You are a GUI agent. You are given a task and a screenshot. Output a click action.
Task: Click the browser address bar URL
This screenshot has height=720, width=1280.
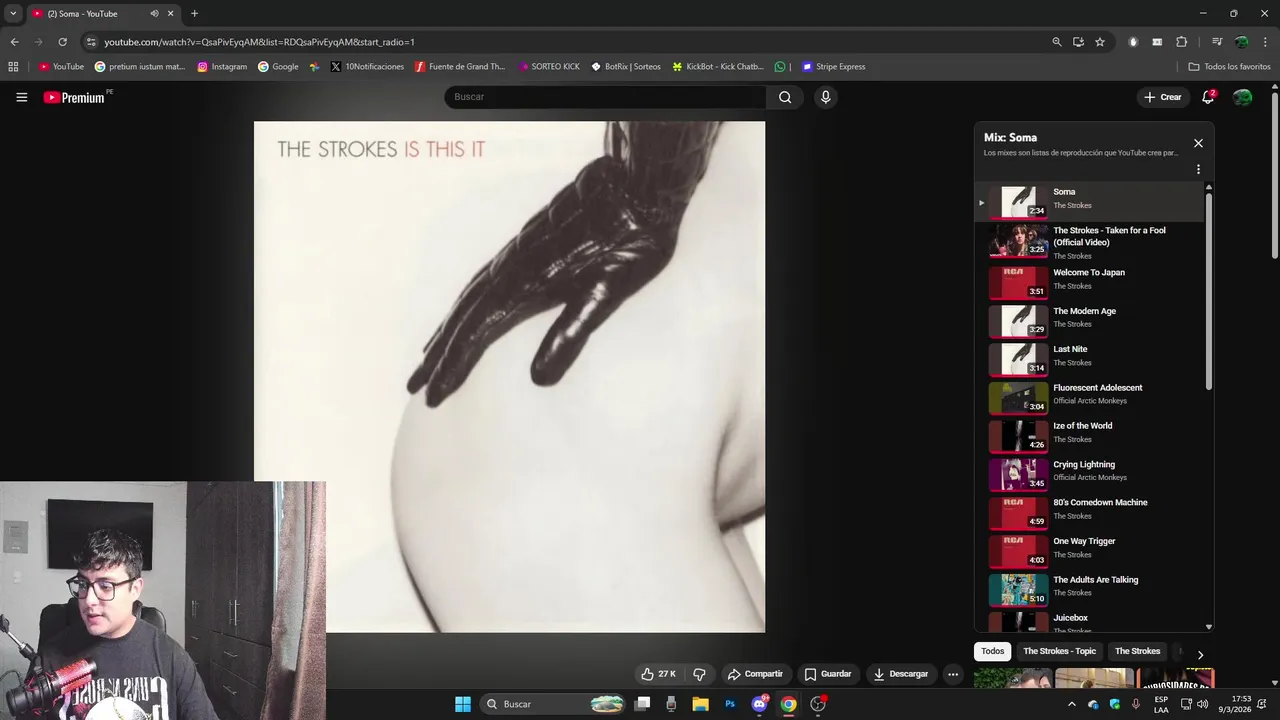click(259, 42)
